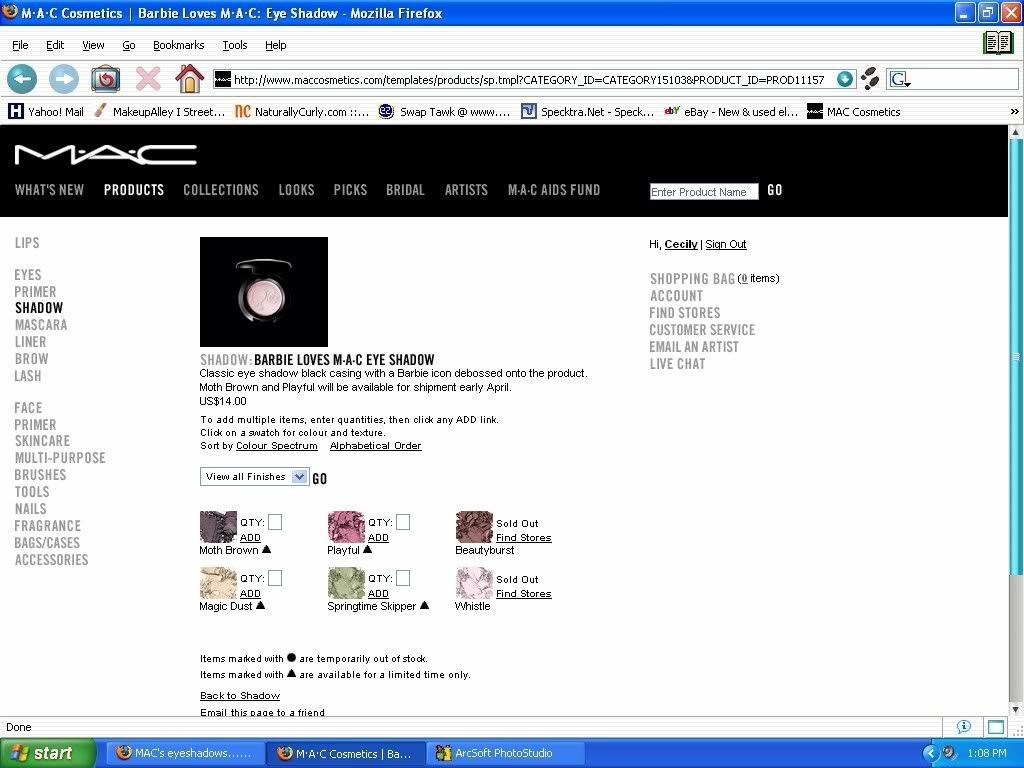Click the Springtime Skipper quantity box
This screenshot has width=1024, height=768.
pos(403,578)
